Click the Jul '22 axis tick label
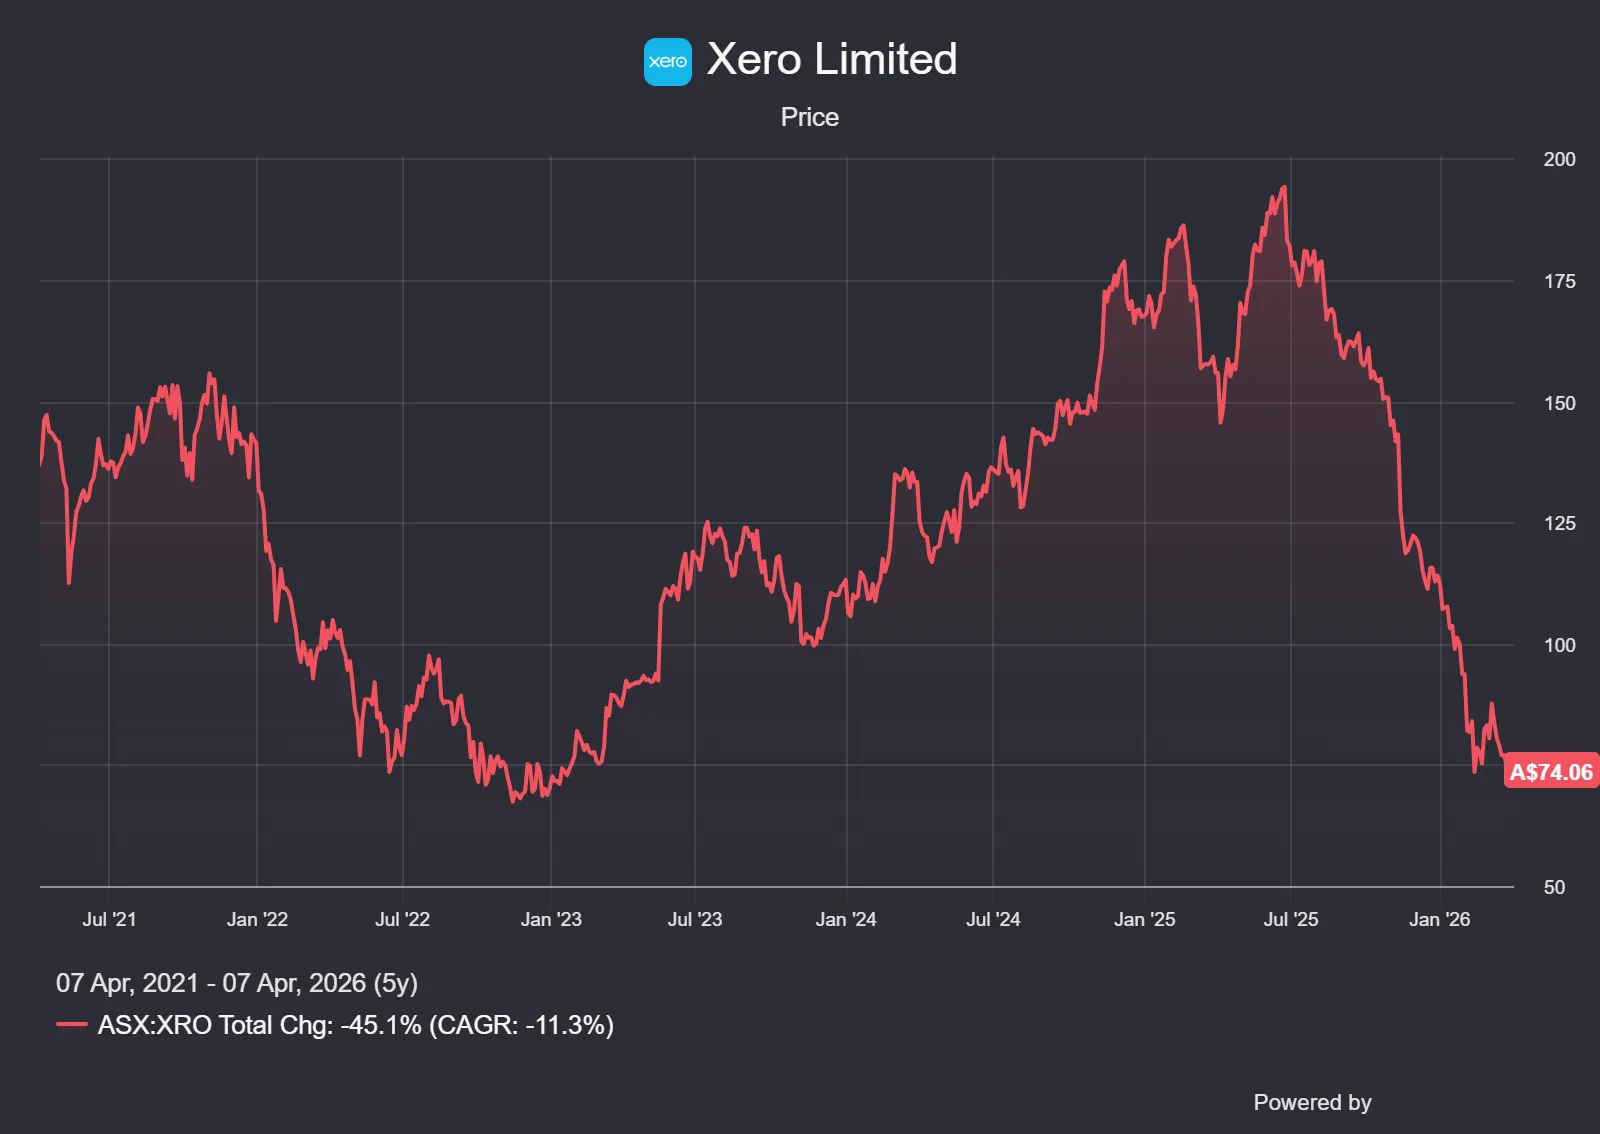This screenshot has height=1134, width=1600. [402, 919]
